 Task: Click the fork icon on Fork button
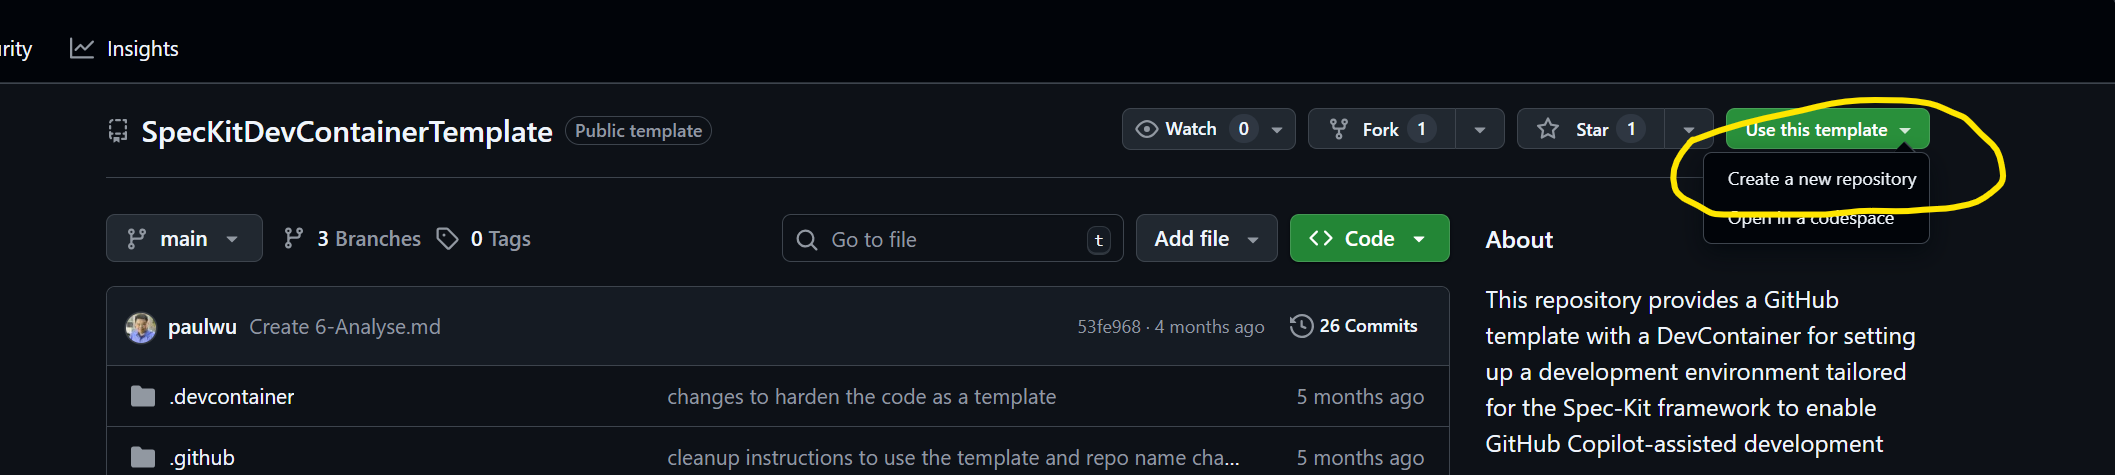point(1339,129)
